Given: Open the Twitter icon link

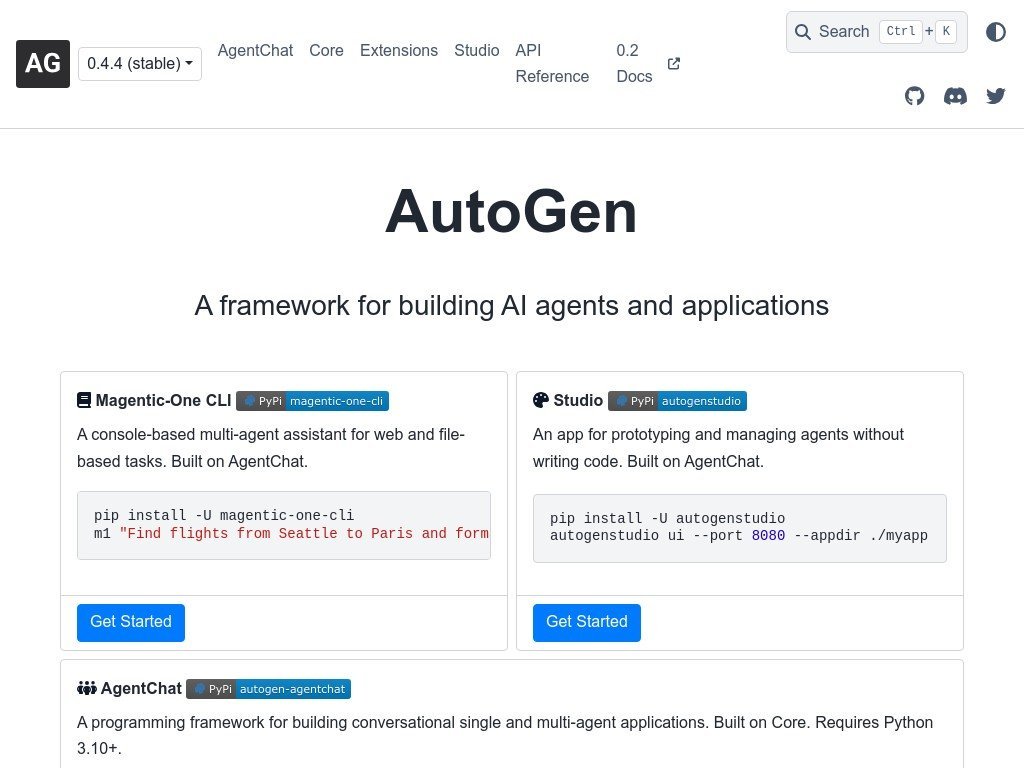Looking at the screenshot, I should click(x=995, y=96).
